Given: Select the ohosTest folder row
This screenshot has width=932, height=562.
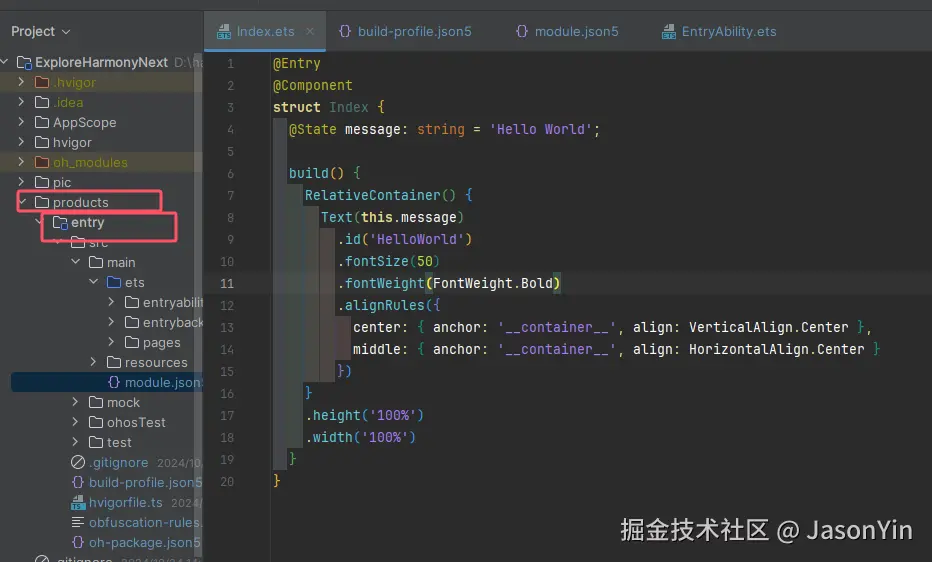Looking at the screenshot, I should point(101,422).
